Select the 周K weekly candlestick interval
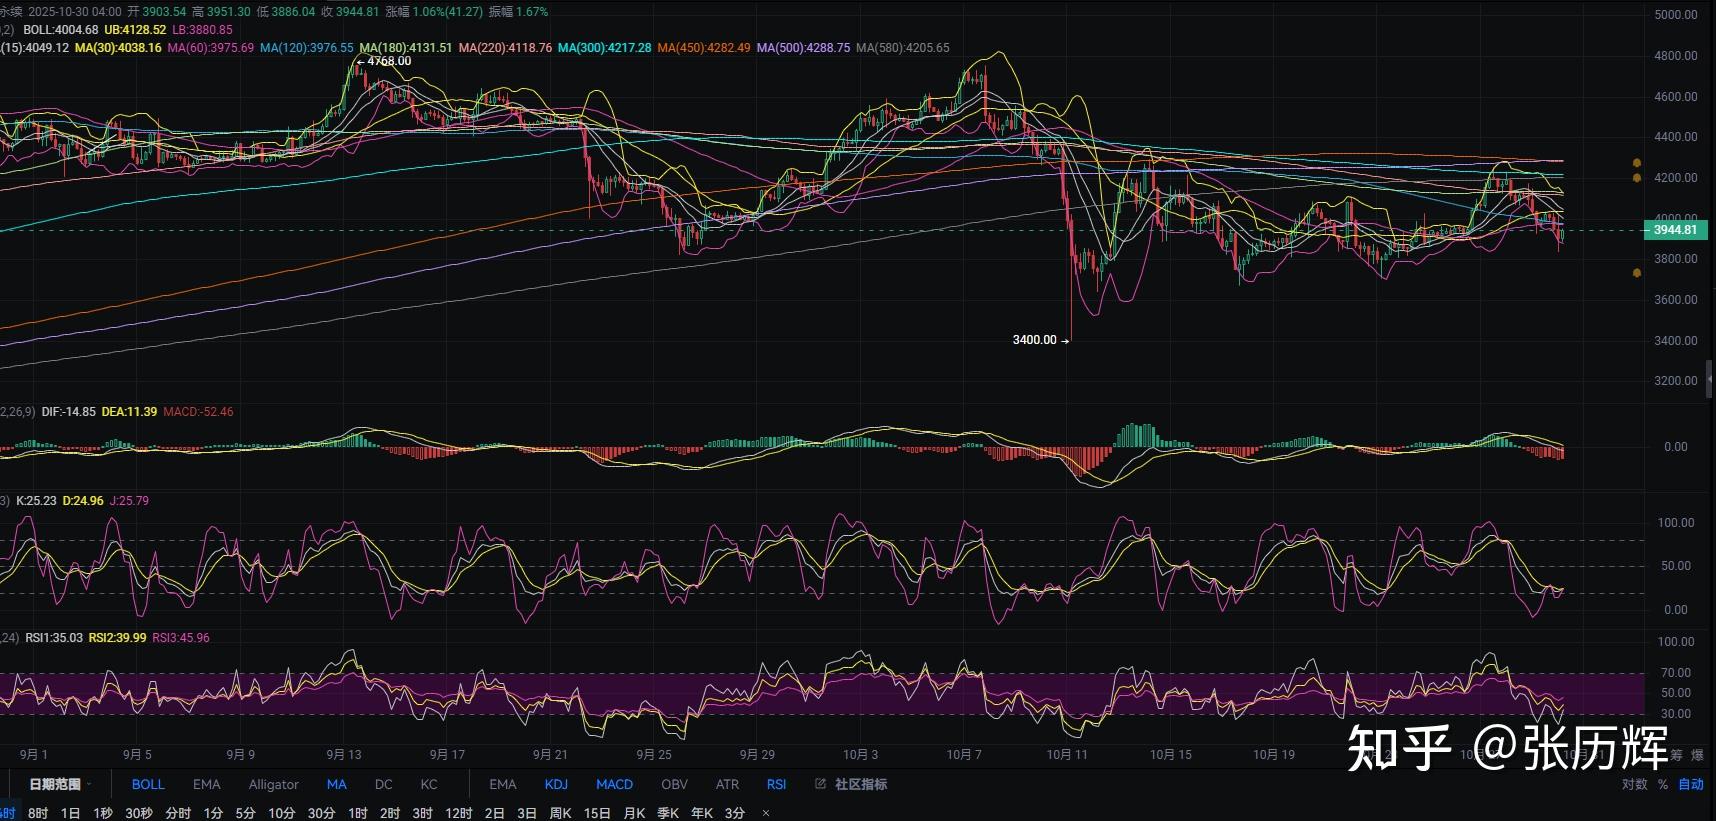Viewport: 1716px width, 821px height. coord(560,813)
